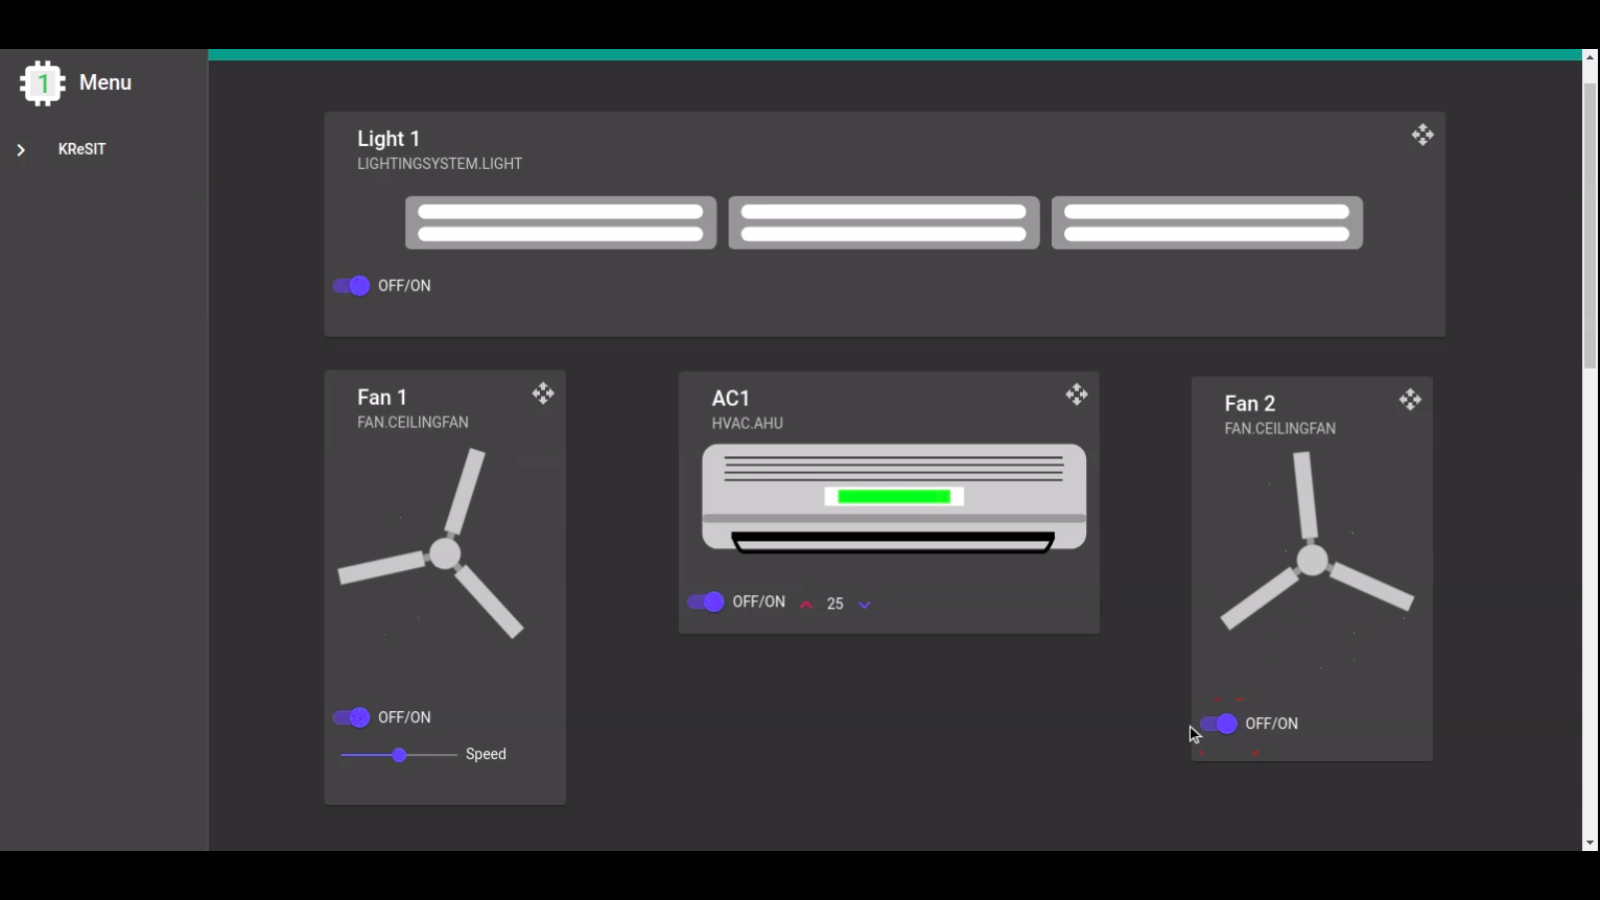
Task: Click the move handle on the Fan 1 card
Action: click(x=543, y=394)
